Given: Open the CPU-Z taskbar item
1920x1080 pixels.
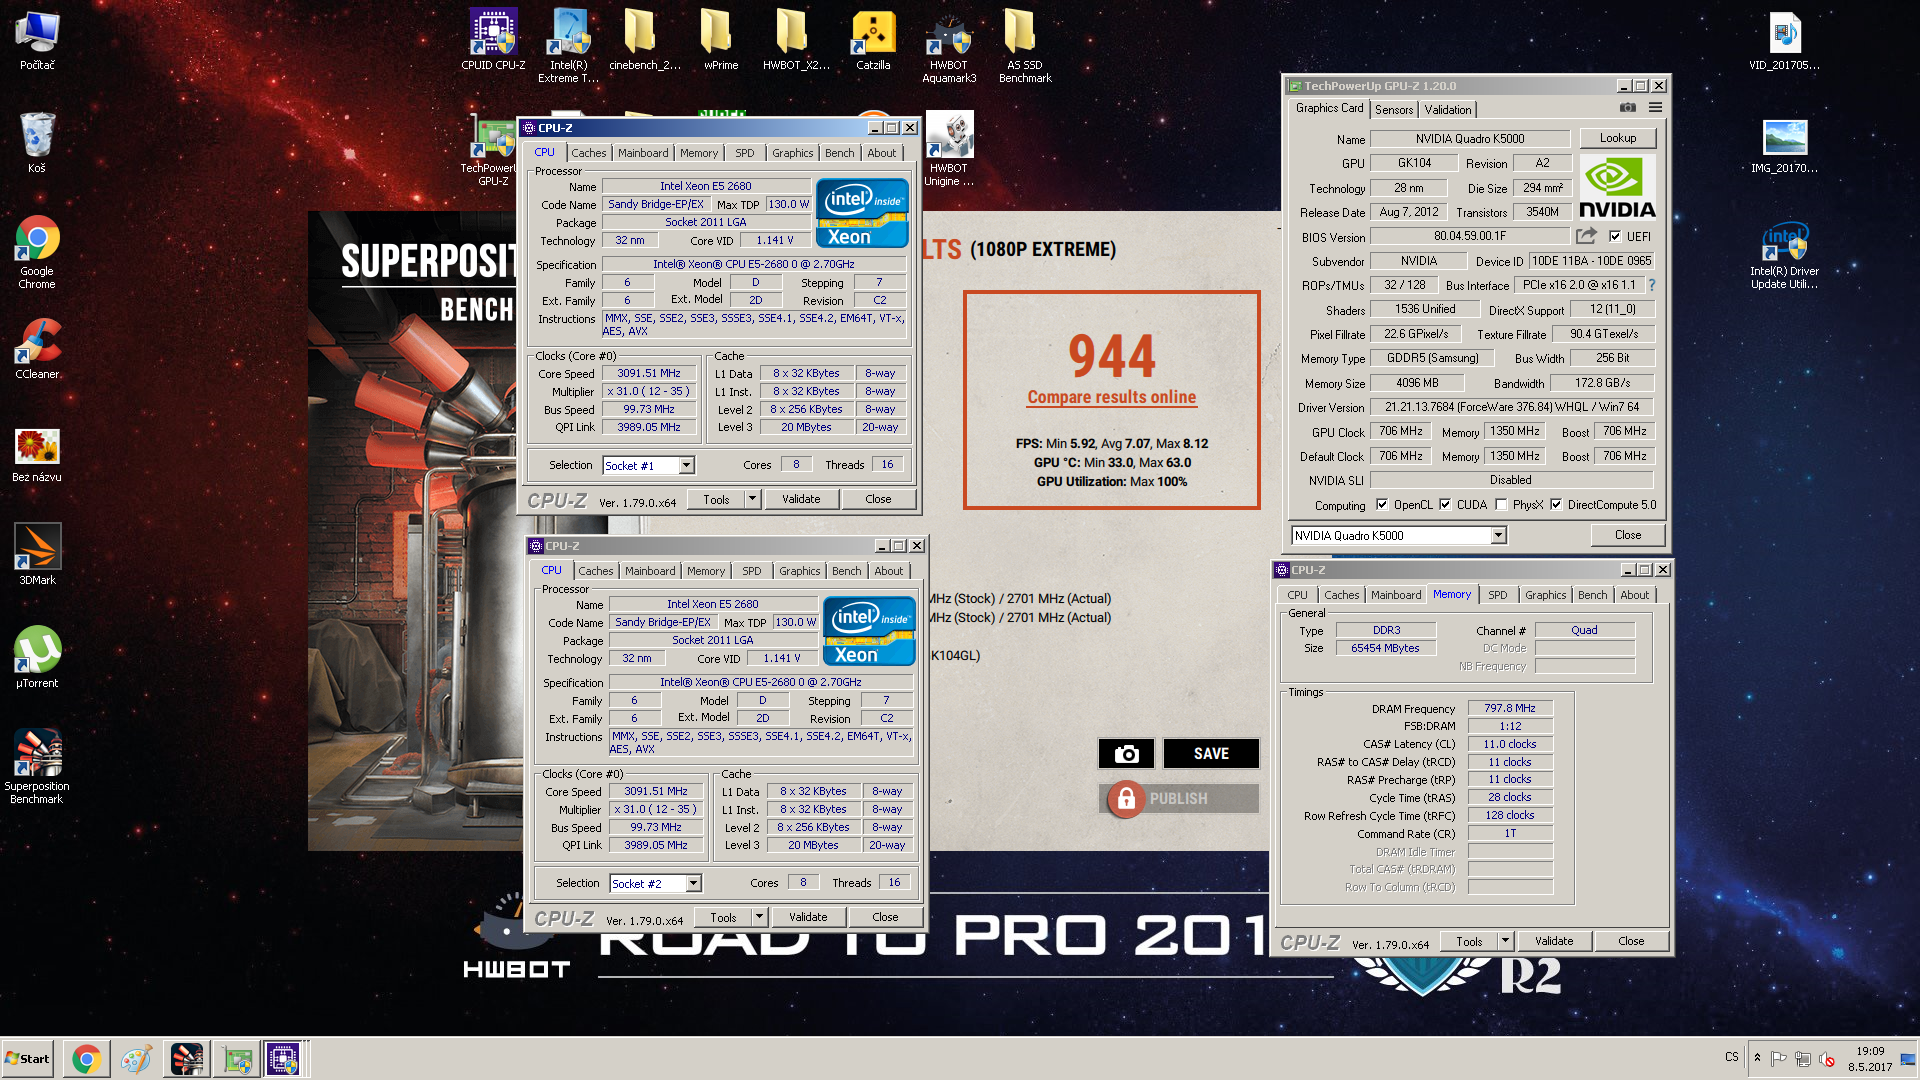Looking at the screenshot, I should click(x=283, y=1058).
